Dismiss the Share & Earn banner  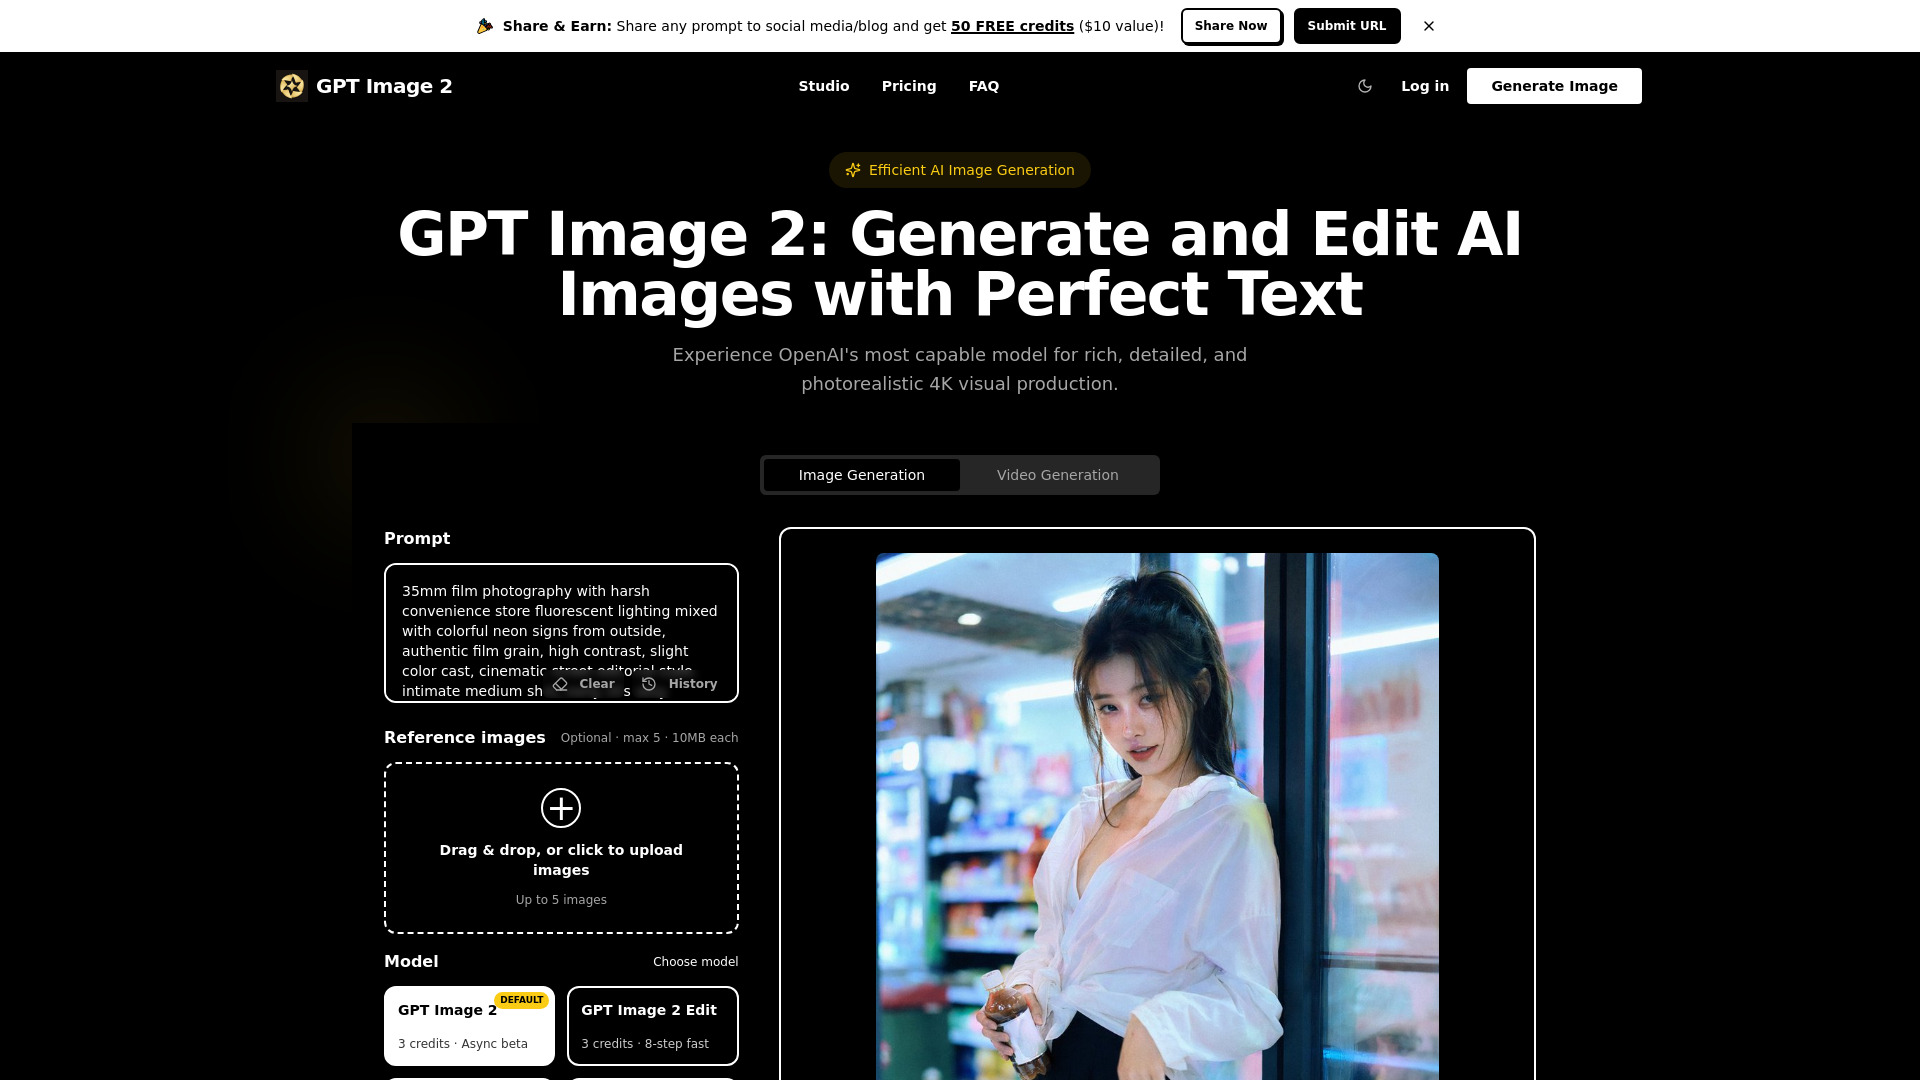[1428, 26]
